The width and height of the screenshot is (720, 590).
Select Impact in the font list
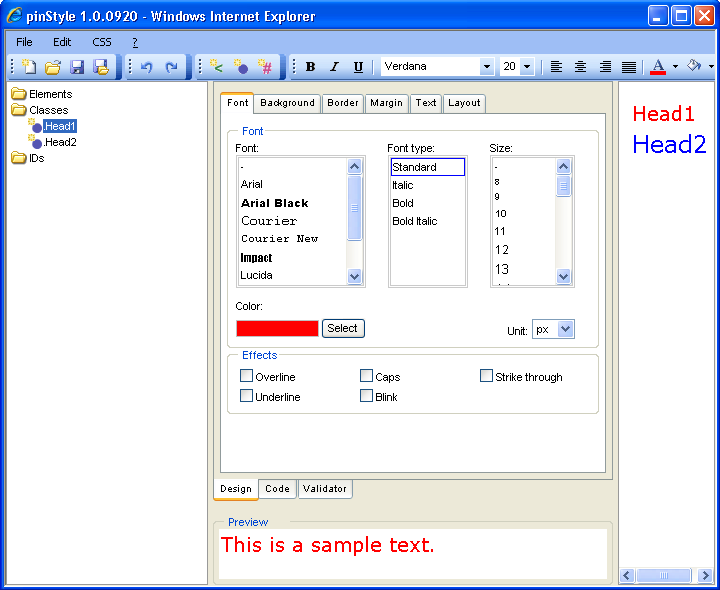click(x=256, y=258)
